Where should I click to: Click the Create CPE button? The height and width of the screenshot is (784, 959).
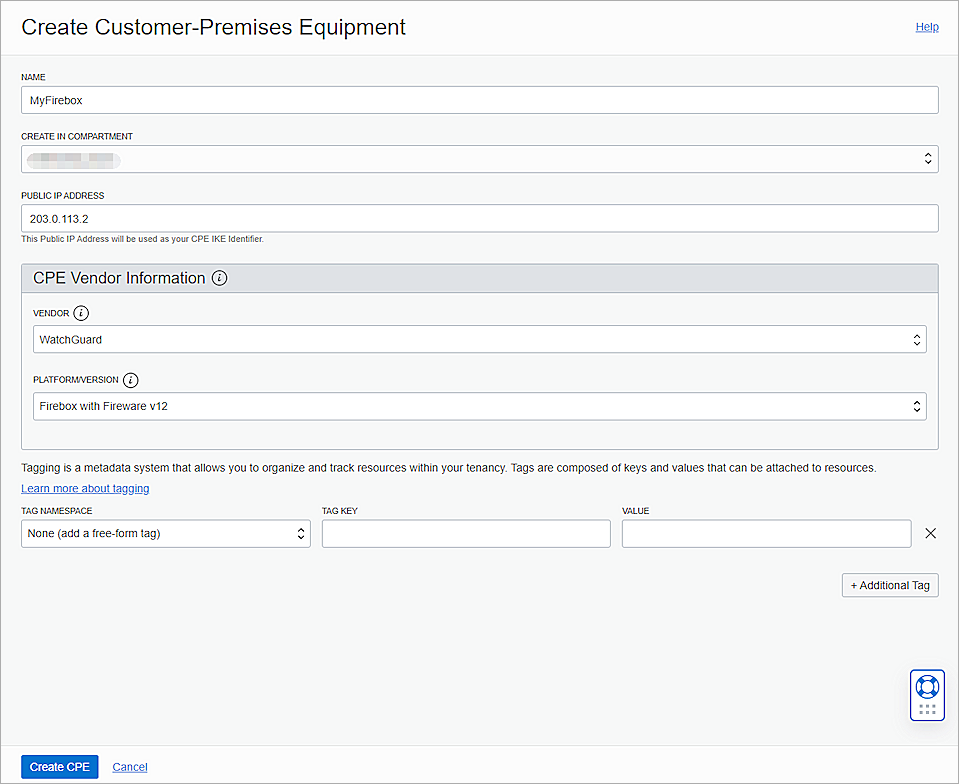(x=59, y=766)
